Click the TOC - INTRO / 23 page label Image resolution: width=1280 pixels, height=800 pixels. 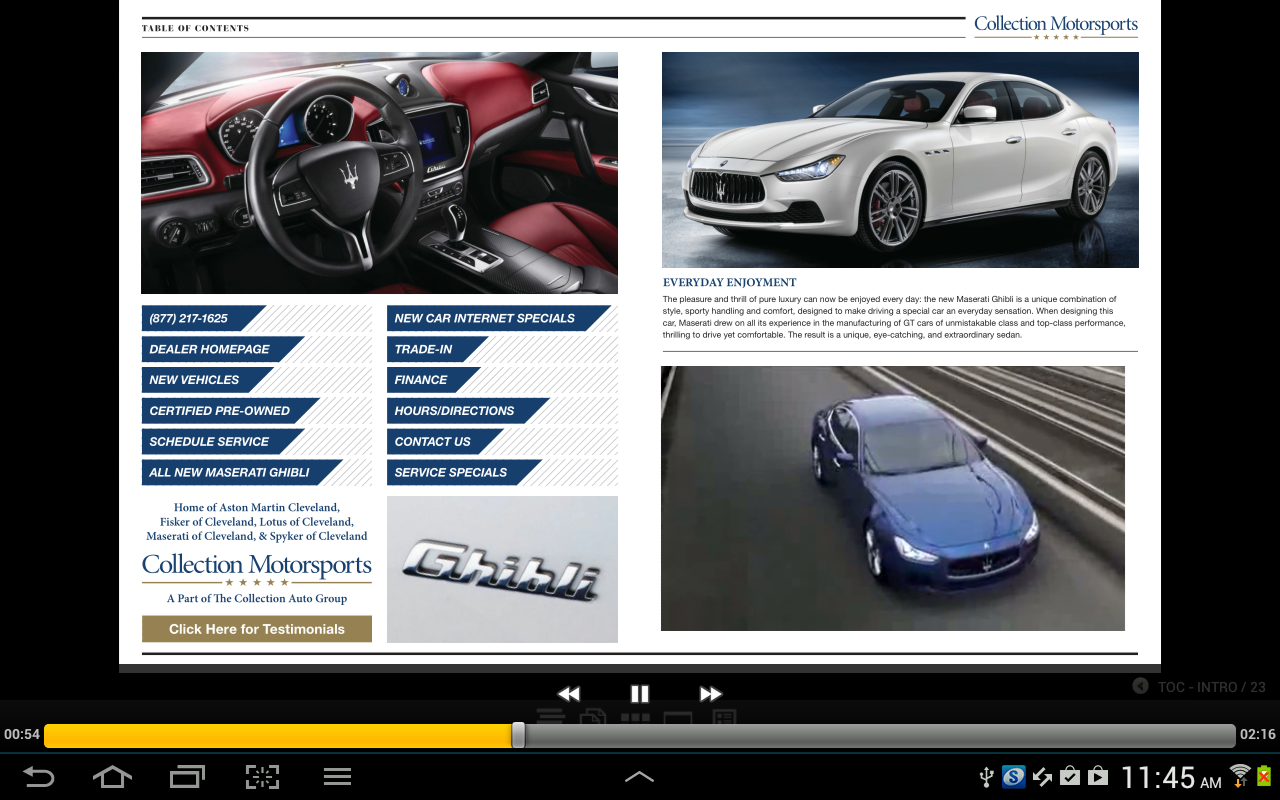pos(1212,687)
